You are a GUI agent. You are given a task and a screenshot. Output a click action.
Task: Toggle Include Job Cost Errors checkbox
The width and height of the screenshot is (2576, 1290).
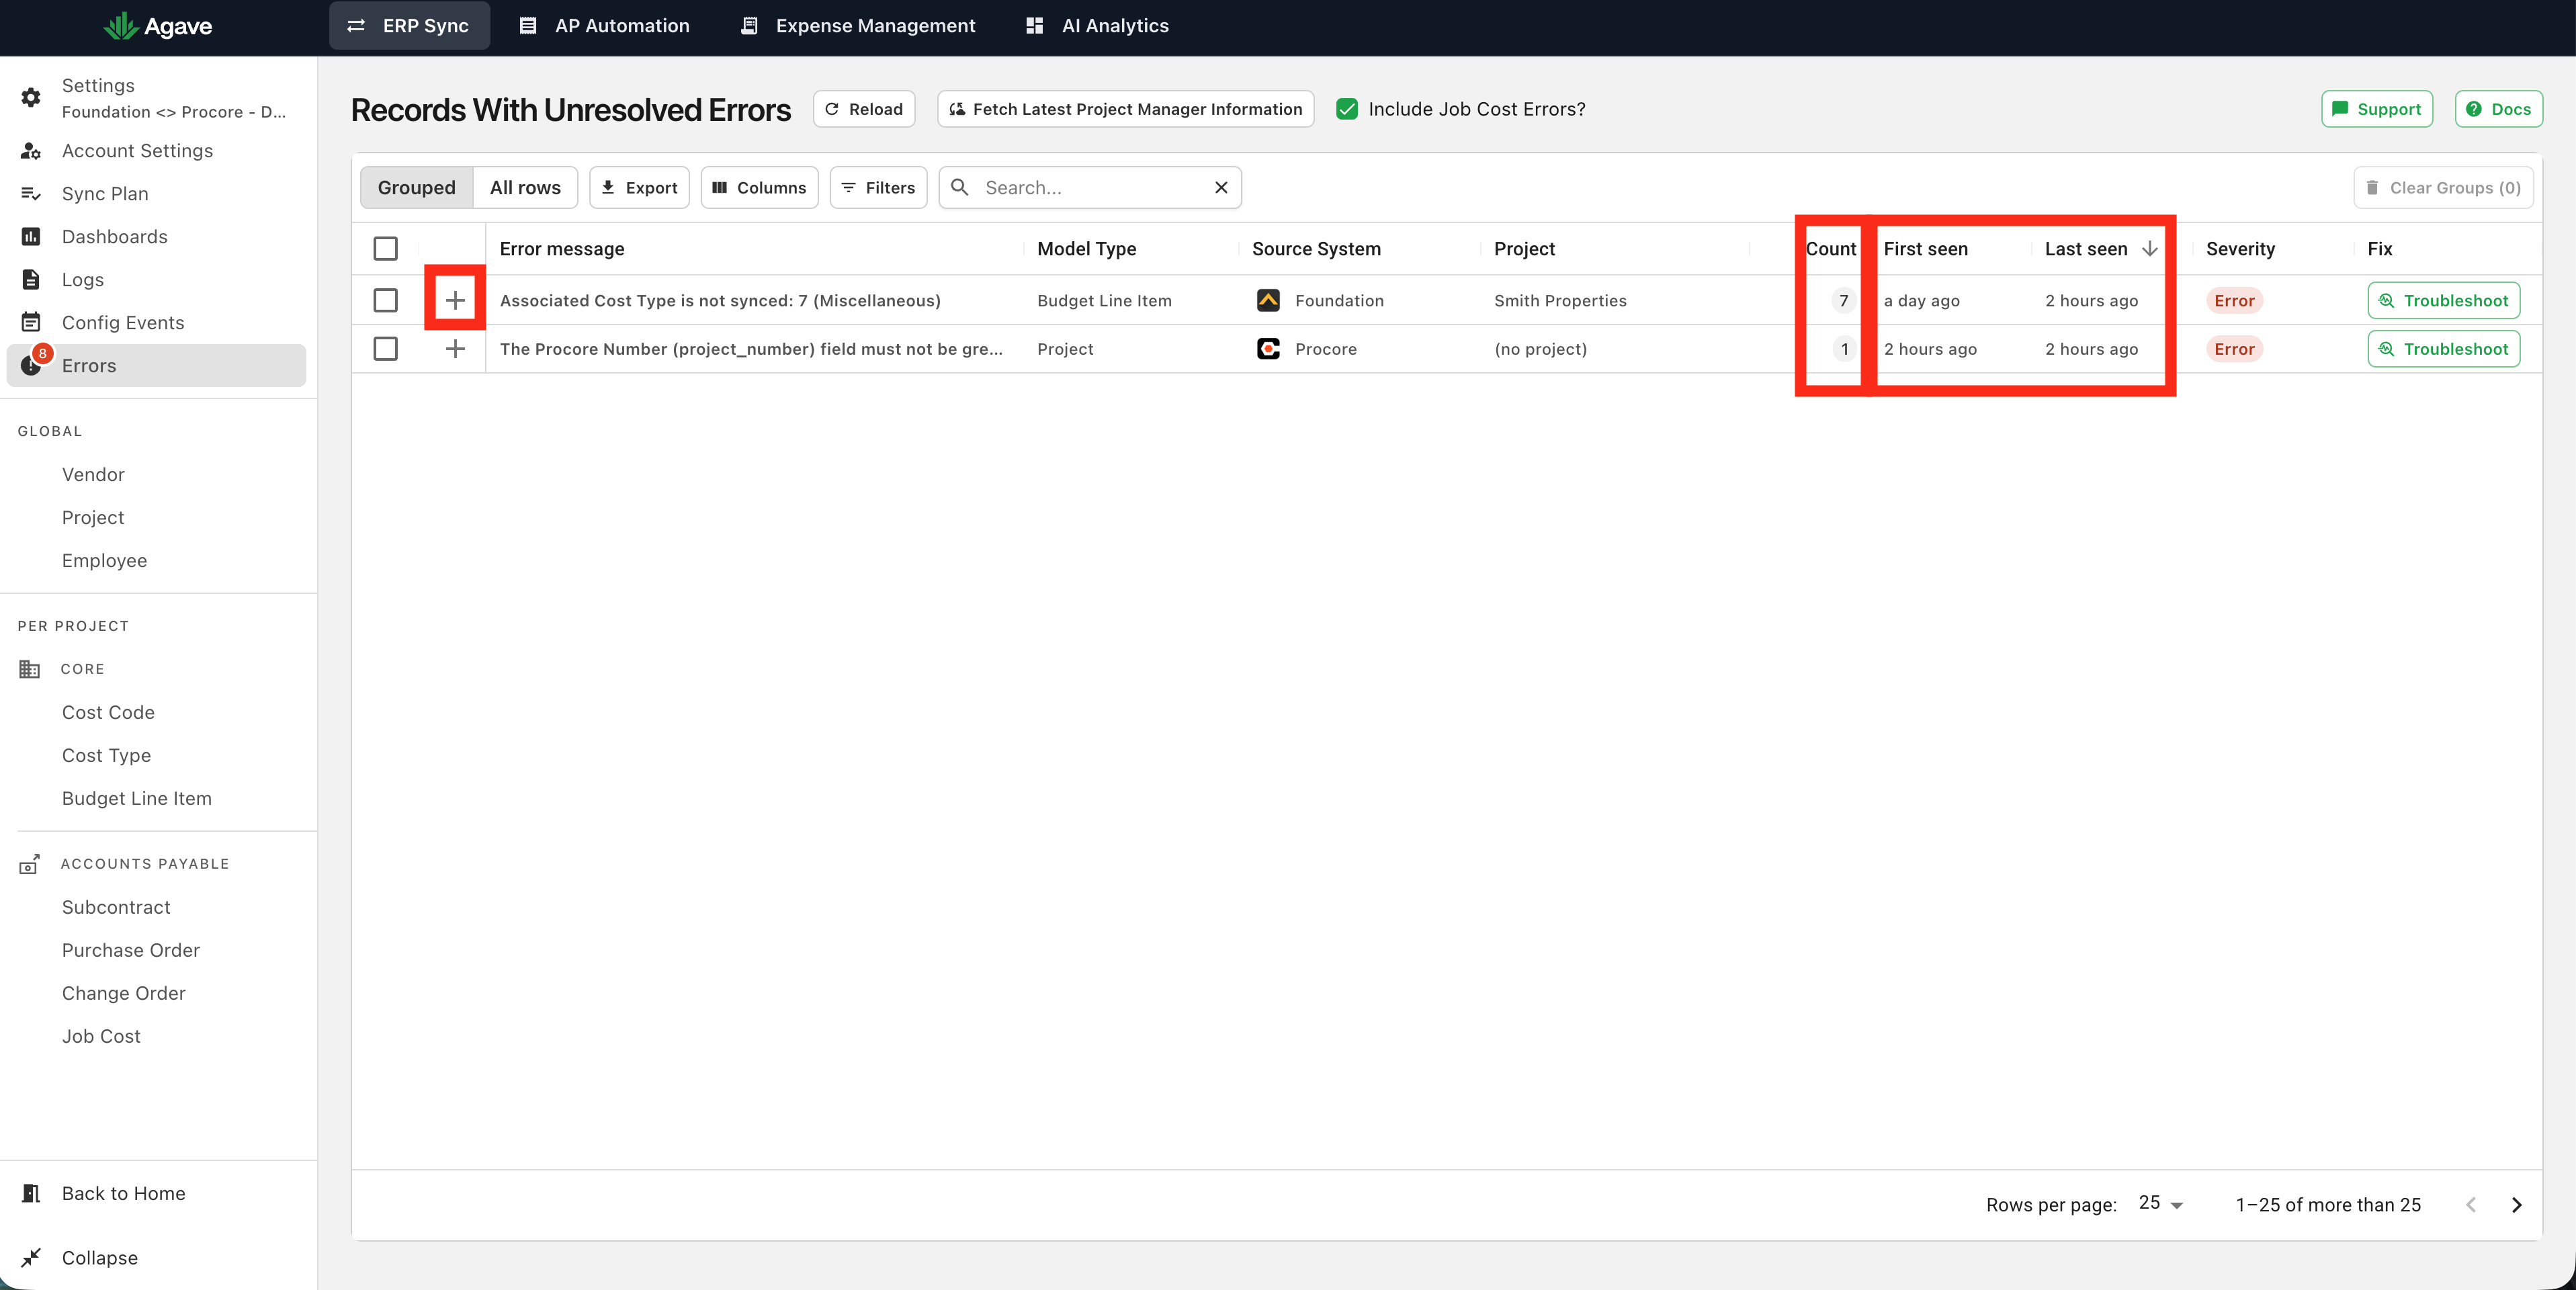point(1347,109)
